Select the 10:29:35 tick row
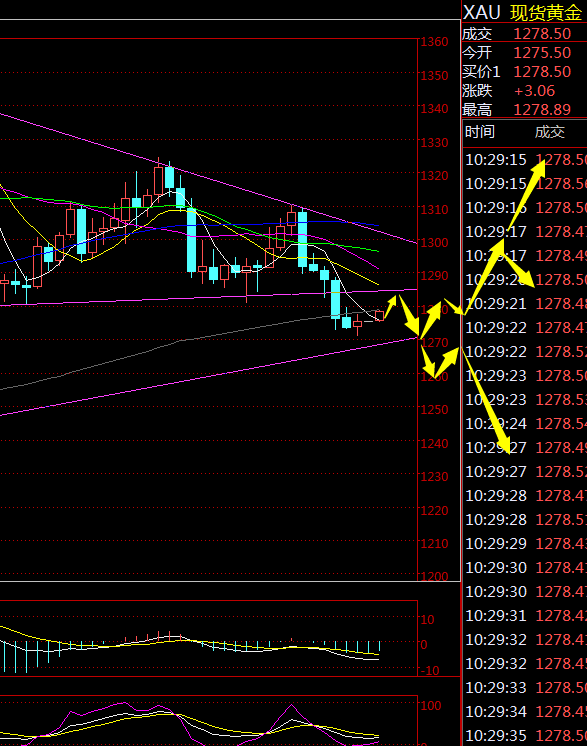This screenshot has height=746, width=587. pos(526,736)
